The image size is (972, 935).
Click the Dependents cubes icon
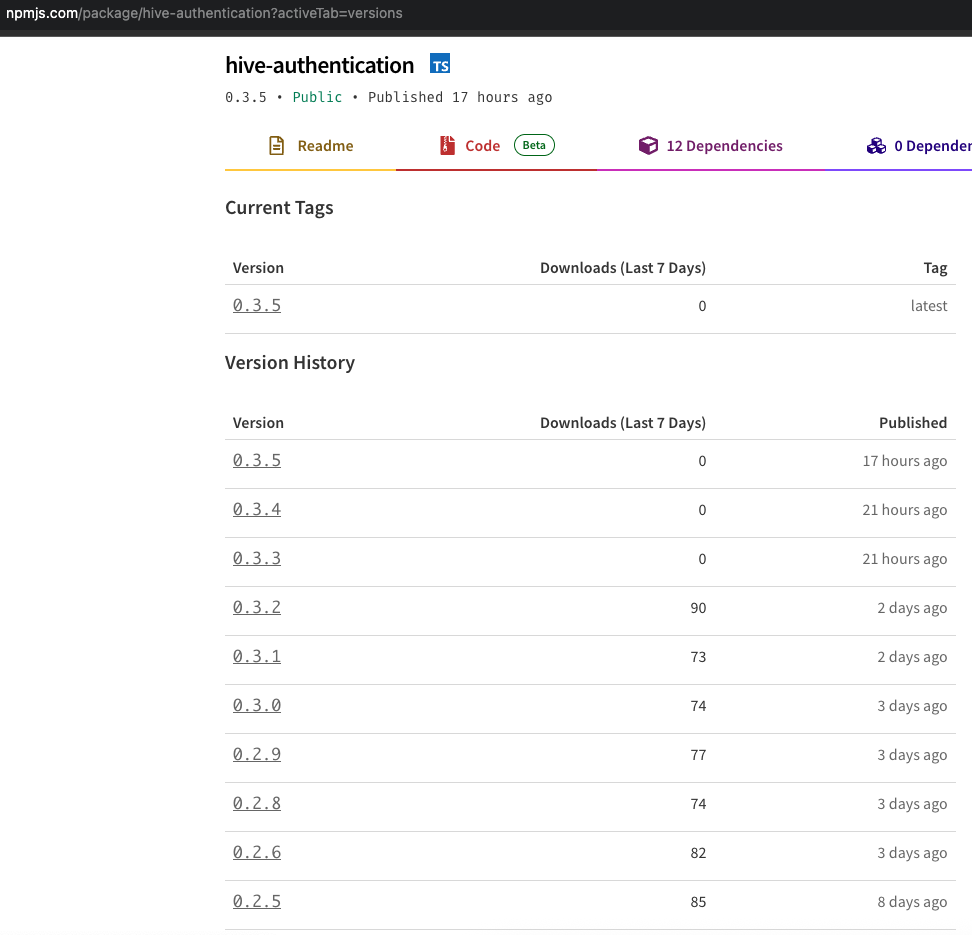tap(877, 146)
